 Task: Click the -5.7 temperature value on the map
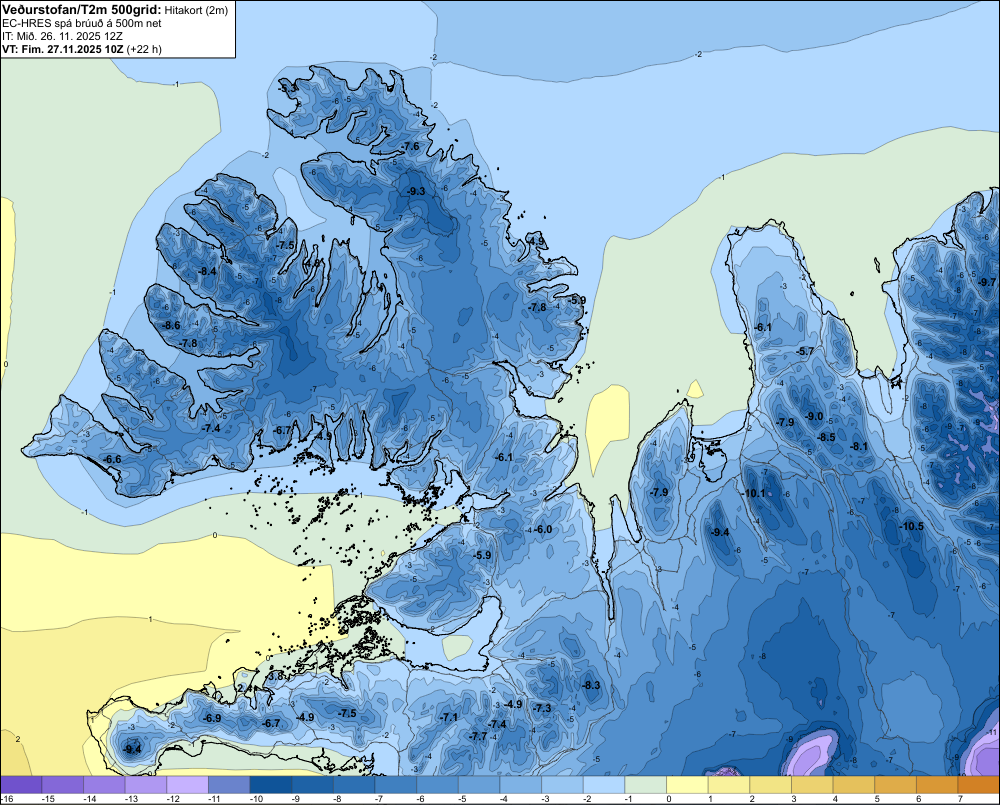(x=805, y=351)
